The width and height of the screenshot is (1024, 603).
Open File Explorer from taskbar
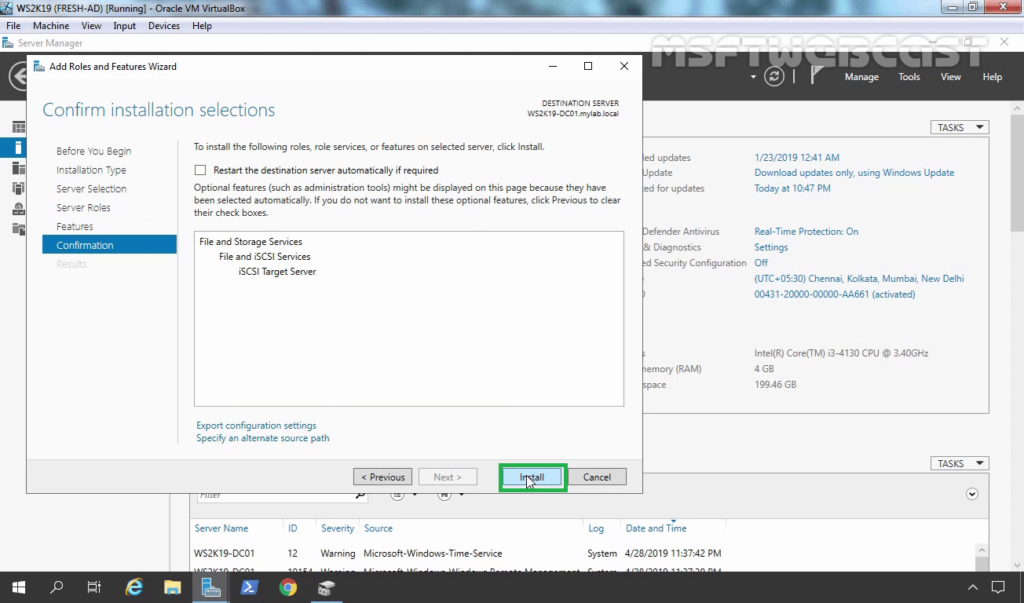pos(172,587)
